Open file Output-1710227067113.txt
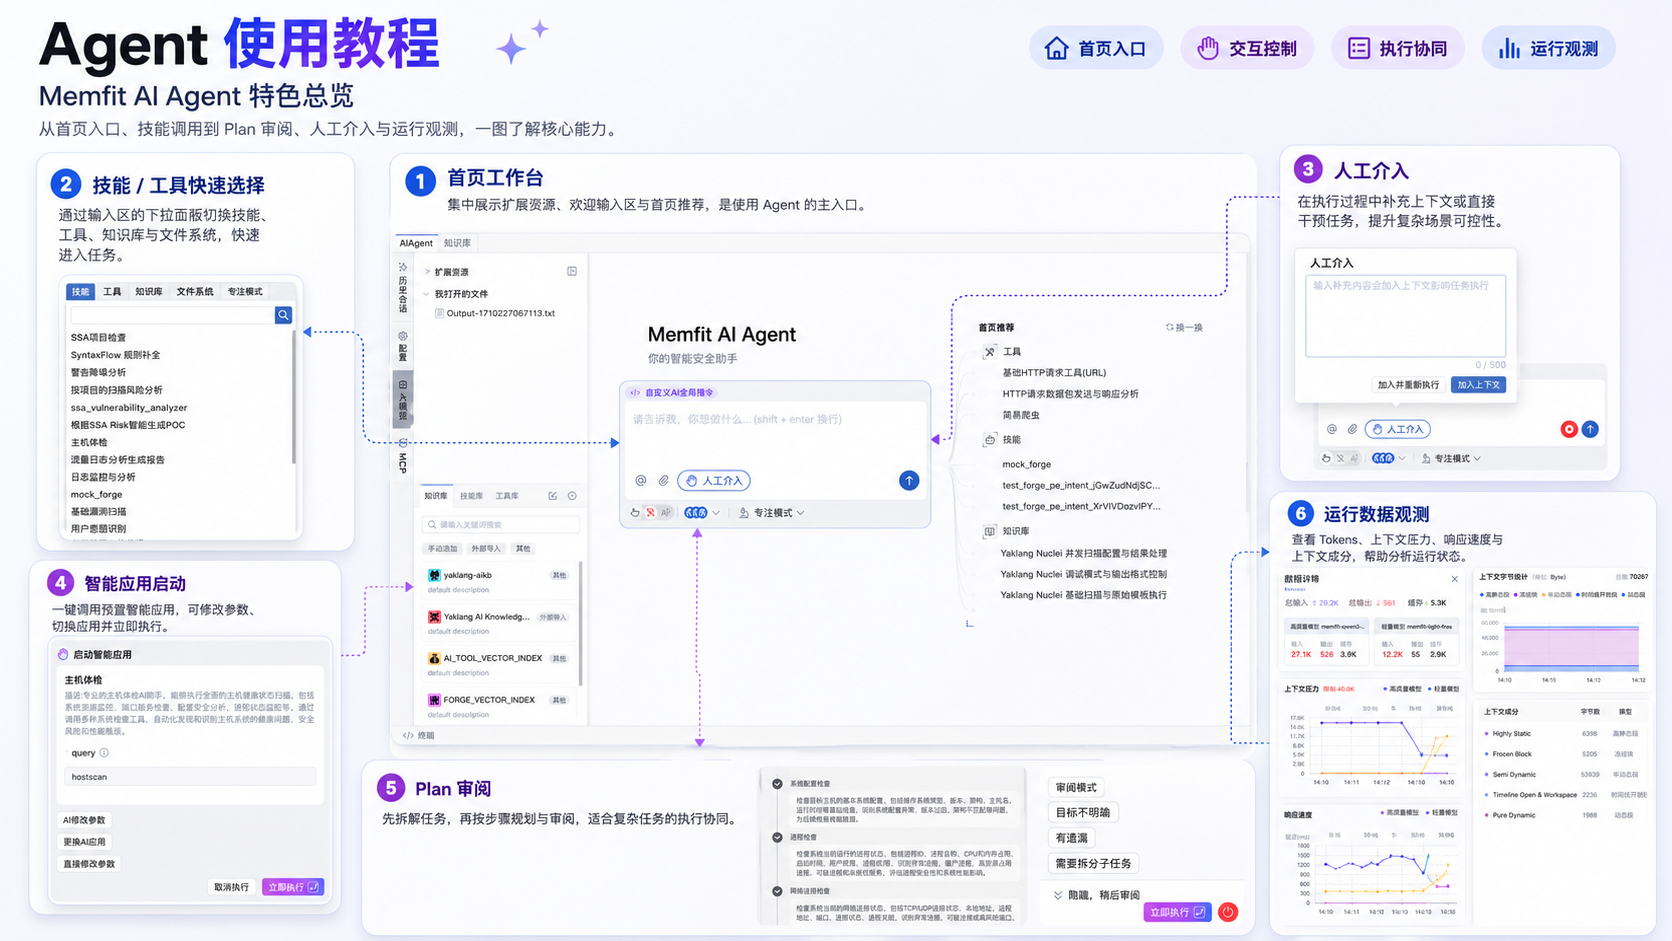Image resolution: width=1672 pixels, height=941 pixels. [497, 313]
